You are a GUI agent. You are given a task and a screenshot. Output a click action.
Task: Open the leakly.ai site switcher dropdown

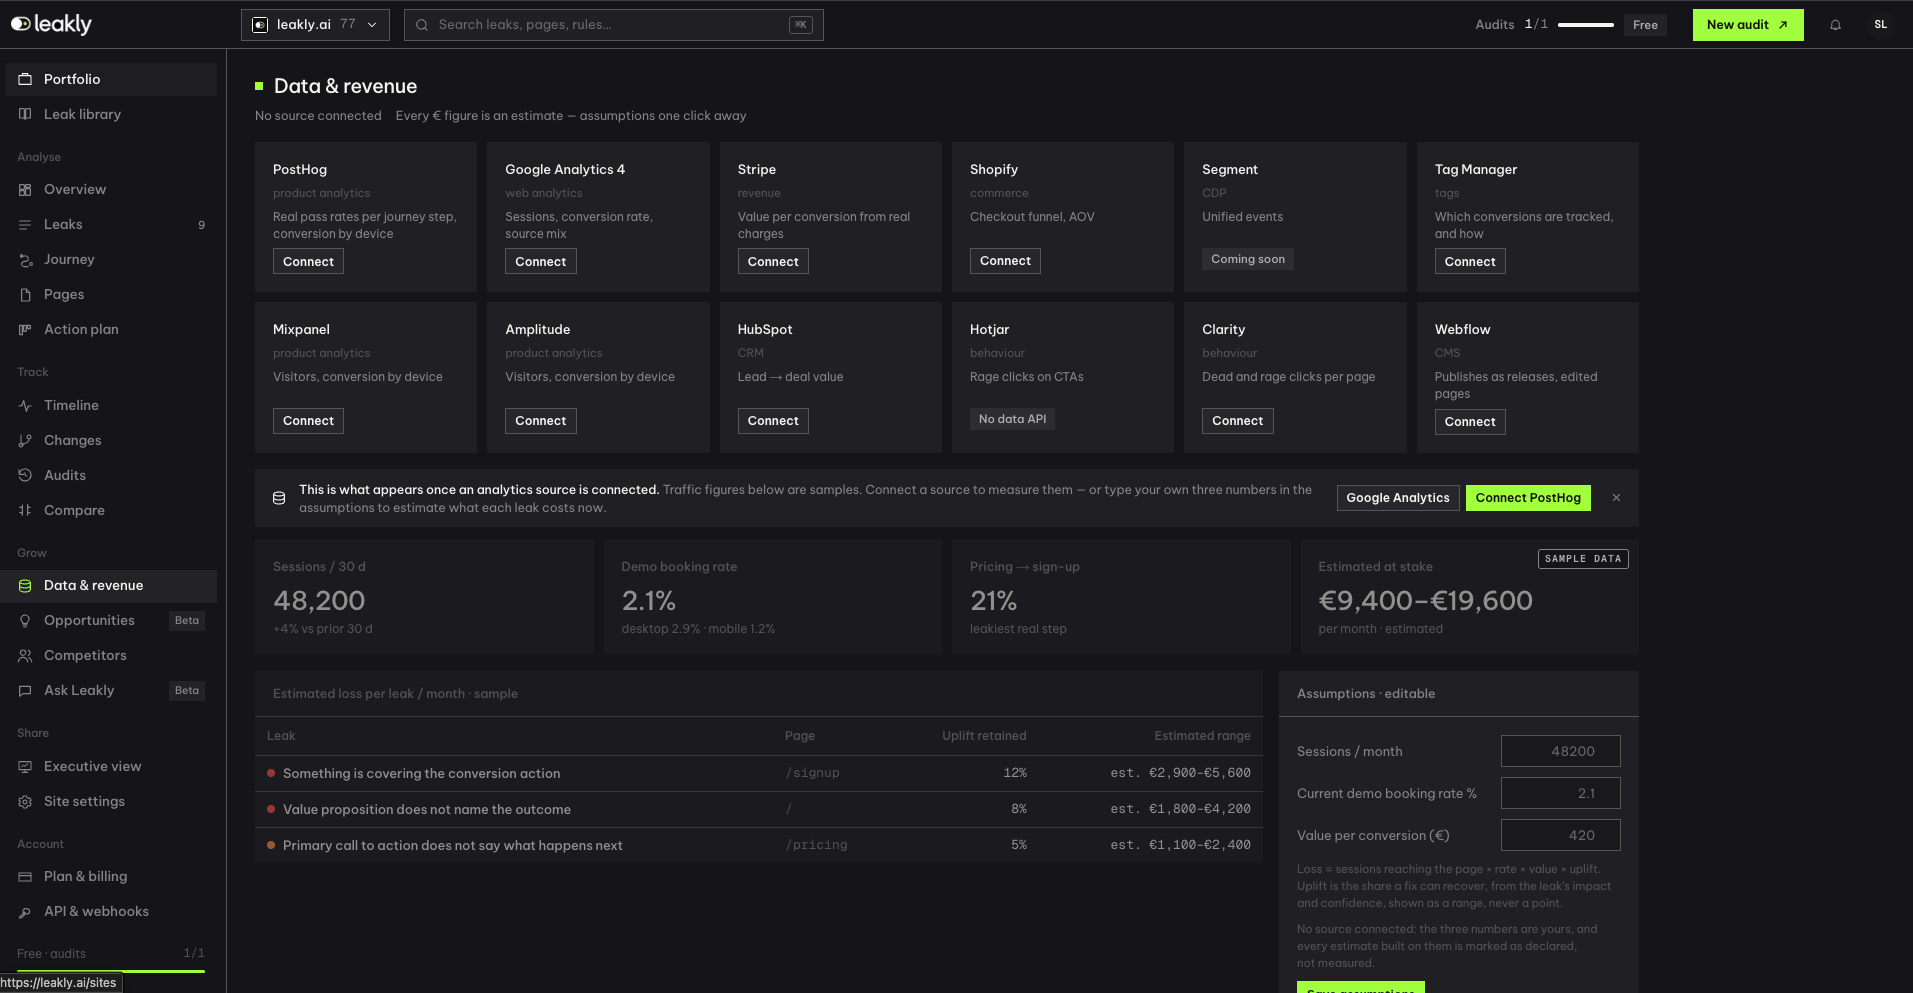tap(316, 25)
